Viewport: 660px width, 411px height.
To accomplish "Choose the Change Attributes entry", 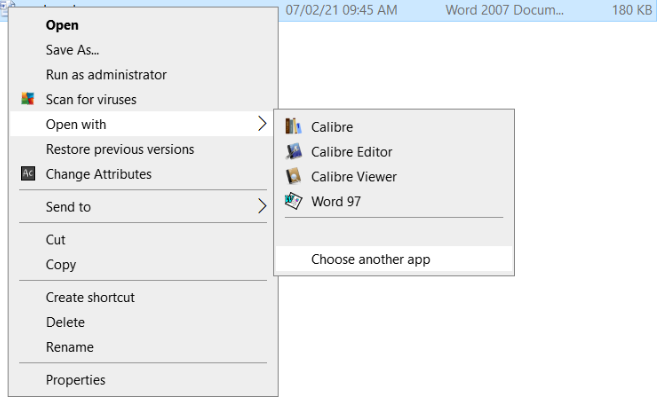I will click(x=98, y=174).
